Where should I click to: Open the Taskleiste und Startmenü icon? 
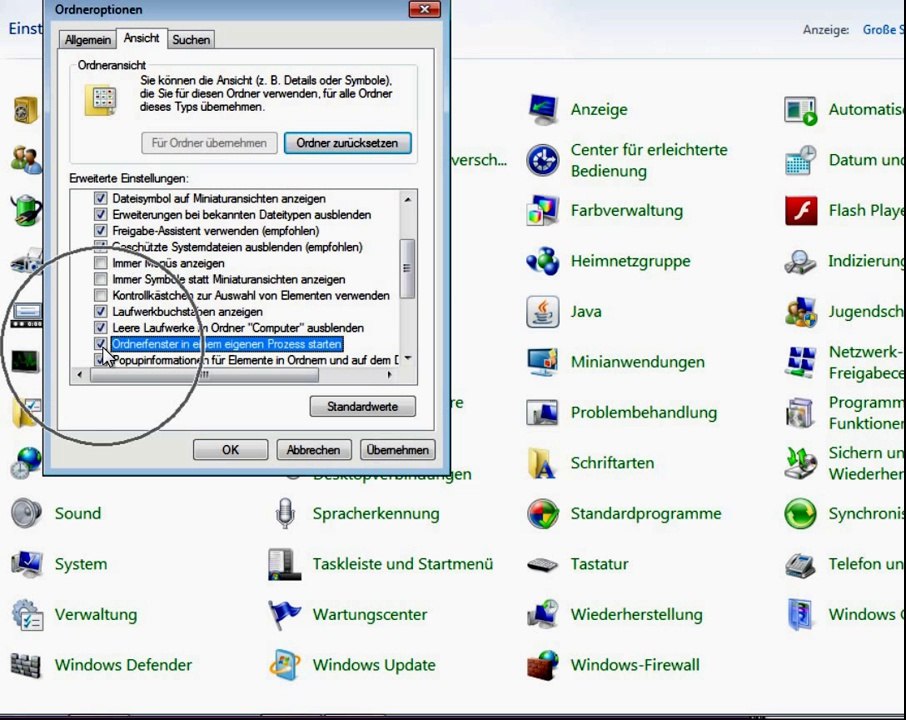coord(285,564)
